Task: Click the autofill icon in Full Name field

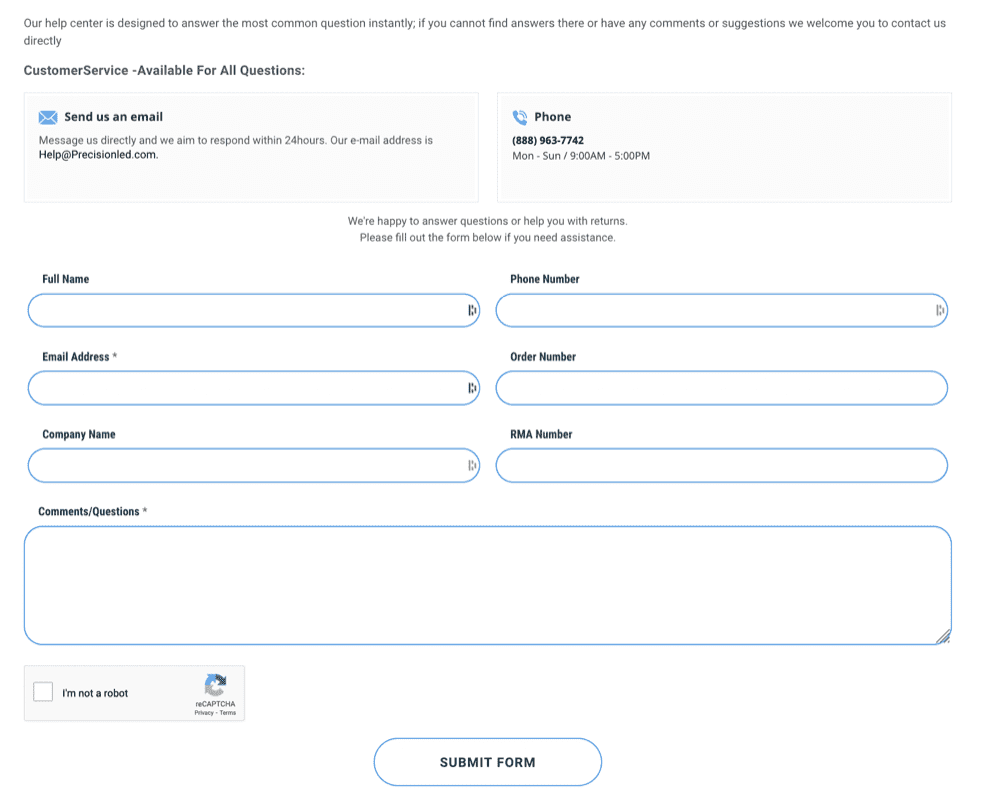Action: [x=472, y=311]
